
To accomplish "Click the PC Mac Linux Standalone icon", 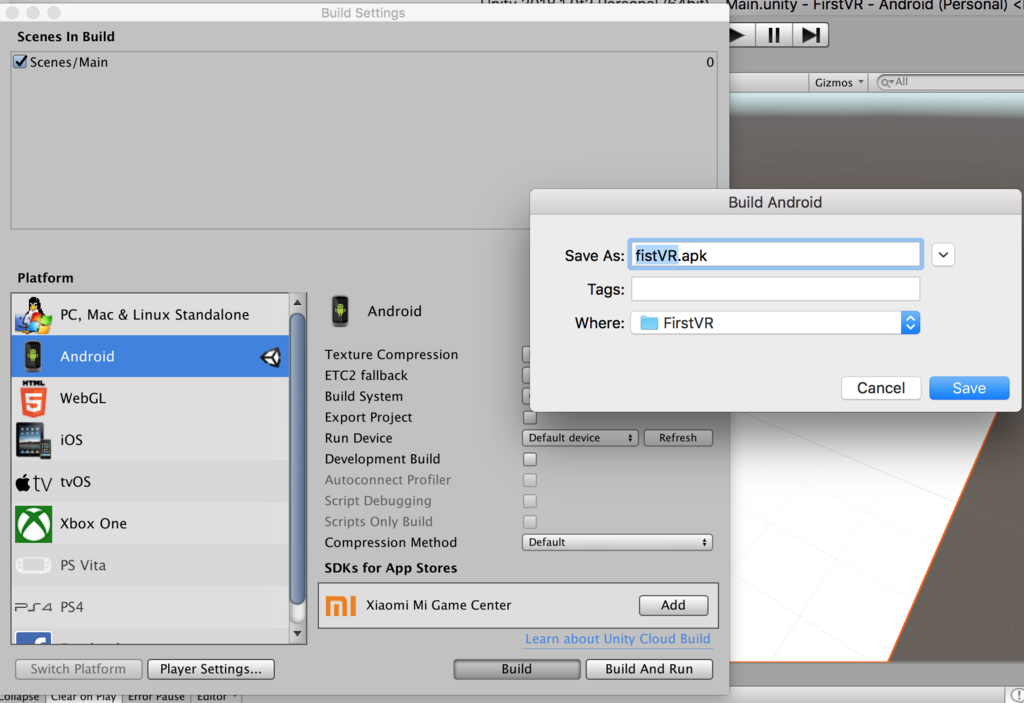I will [33, 315].
